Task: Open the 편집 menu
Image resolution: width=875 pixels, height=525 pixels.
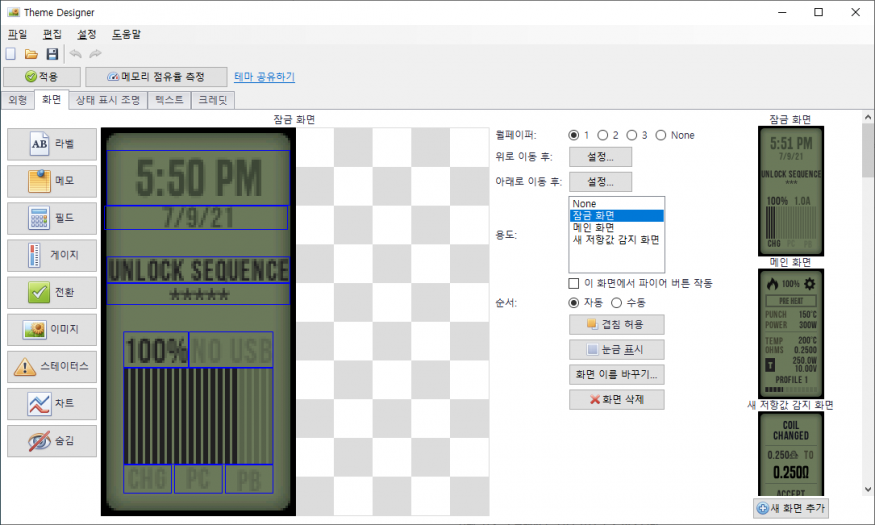Action: pyautogui.click(x=52, y=34)
